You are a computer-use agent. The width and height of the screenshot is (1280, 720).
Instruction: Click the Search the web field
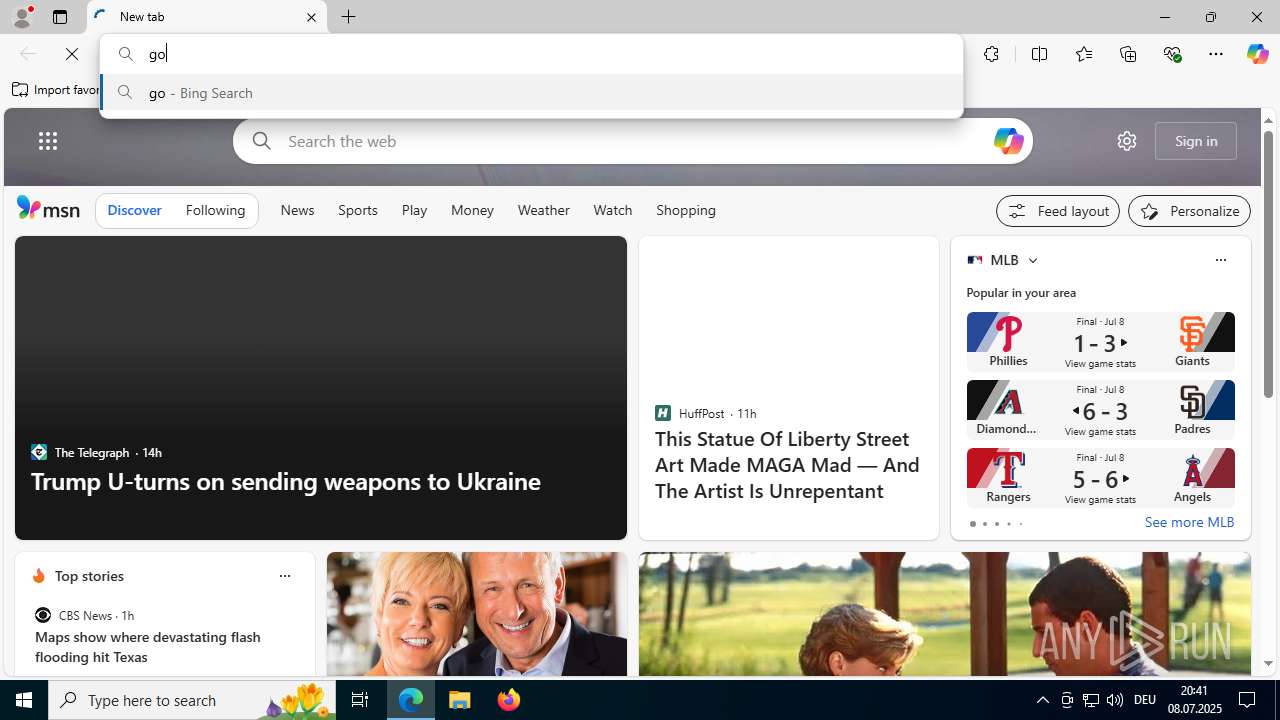point(633,141)
